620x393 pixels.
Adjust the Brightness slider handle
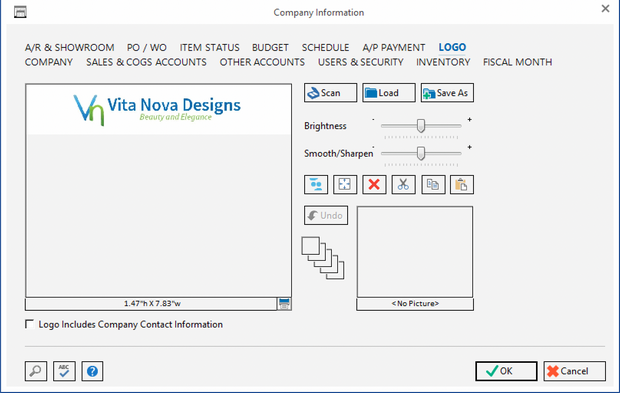(x=421, y=126)
